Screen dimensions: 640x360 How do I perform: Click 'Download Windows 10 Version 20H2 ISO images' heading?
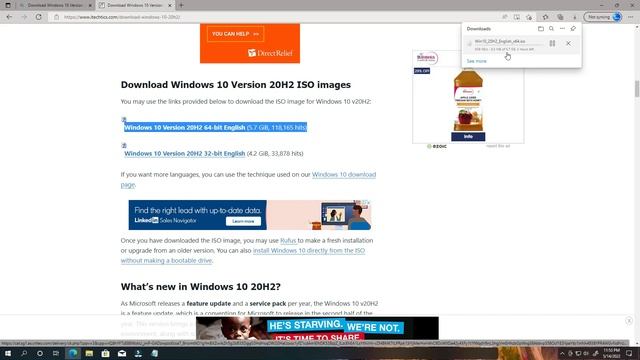236,84
